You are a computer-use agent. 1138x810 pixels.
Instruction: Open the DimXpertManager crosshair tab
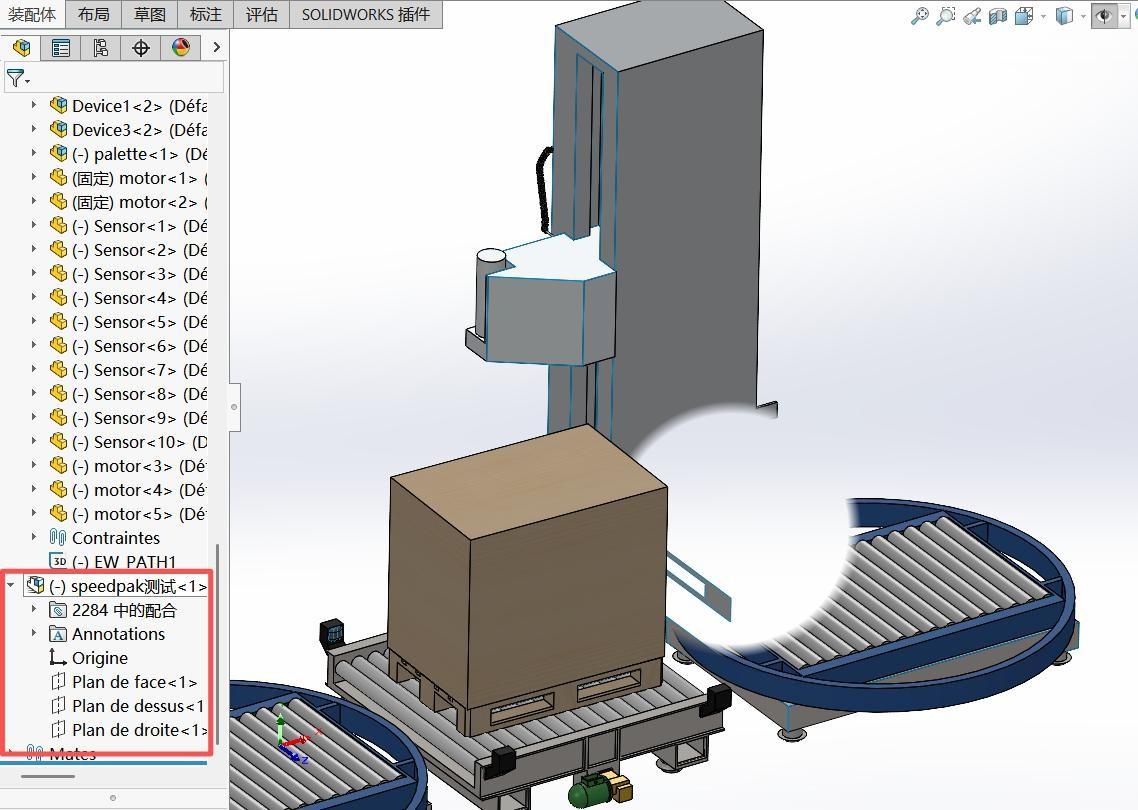click(x=141, y=48)
